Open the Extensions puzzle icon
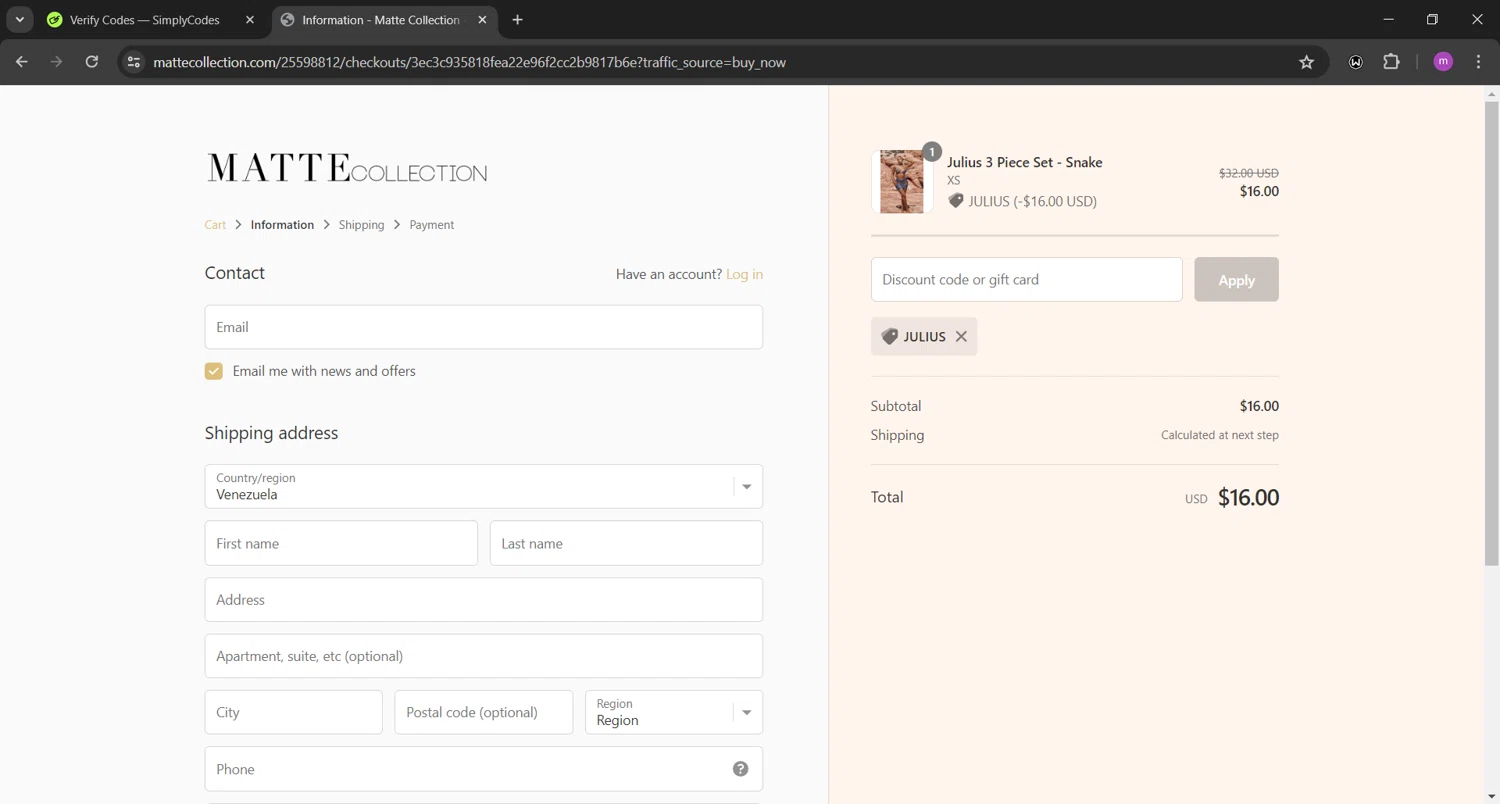This screenshot has height=804, width=1500. tap(1391, 62)
